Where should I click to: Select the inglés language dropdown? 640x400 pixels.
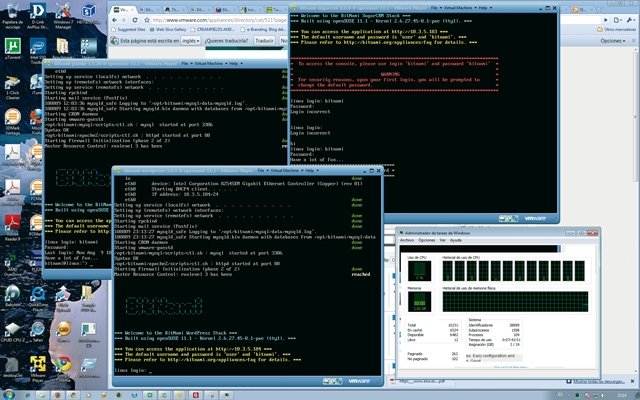[x=191, y=41]
